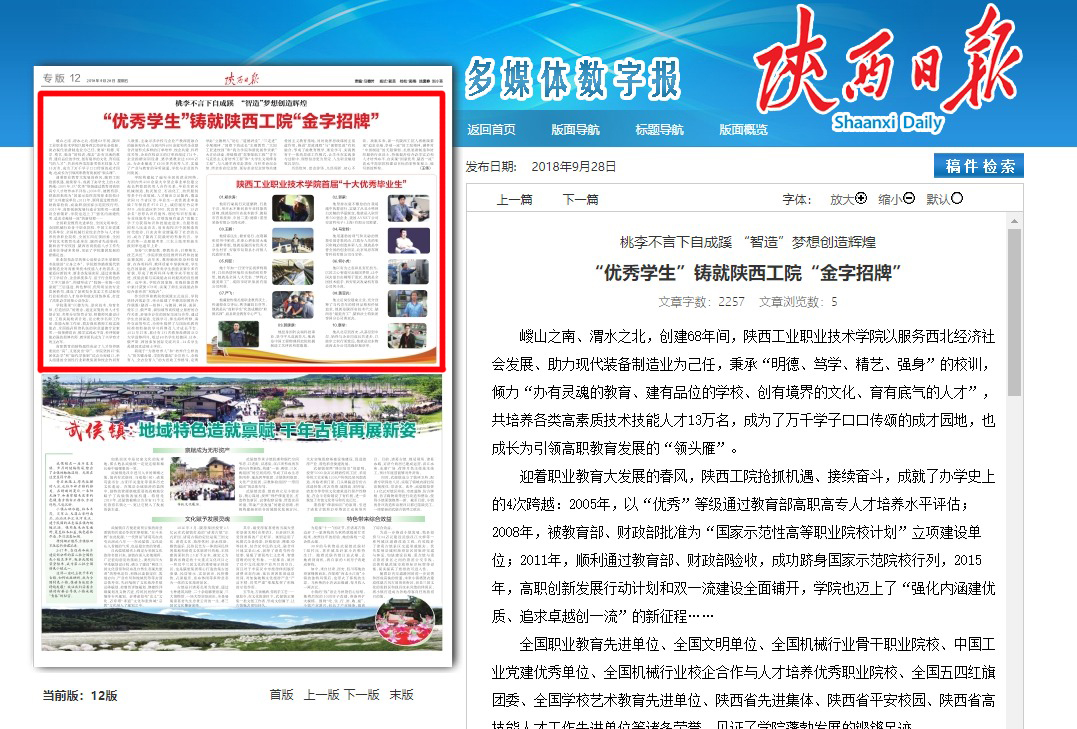Viewport: 1077px width, 729px height.
Task: Click the 放大 plus-circle font icon
Action: (861, 199)
